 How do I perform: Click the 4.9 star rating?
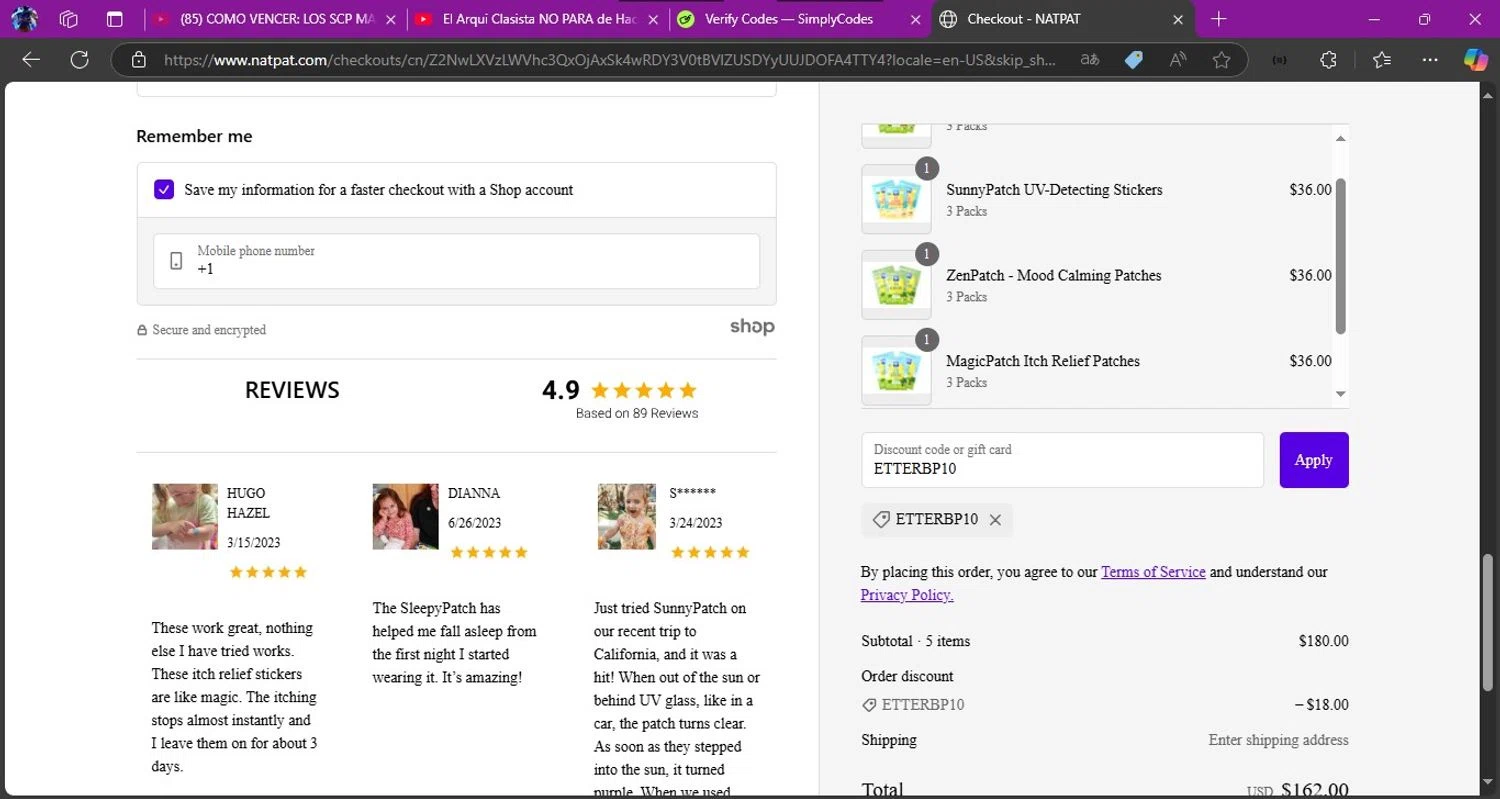pos(620,390)
